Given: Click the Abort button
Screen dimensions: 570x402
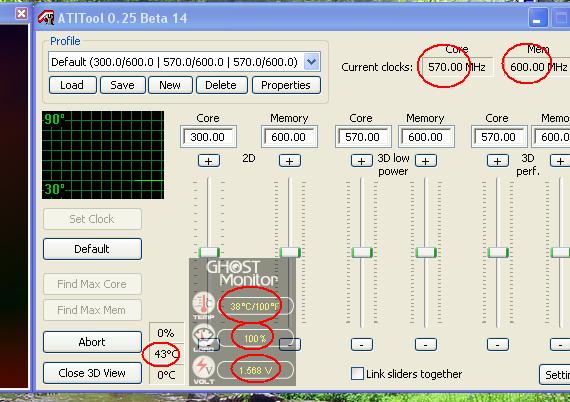Looking at the screenshot, I should tap(92, 342).
